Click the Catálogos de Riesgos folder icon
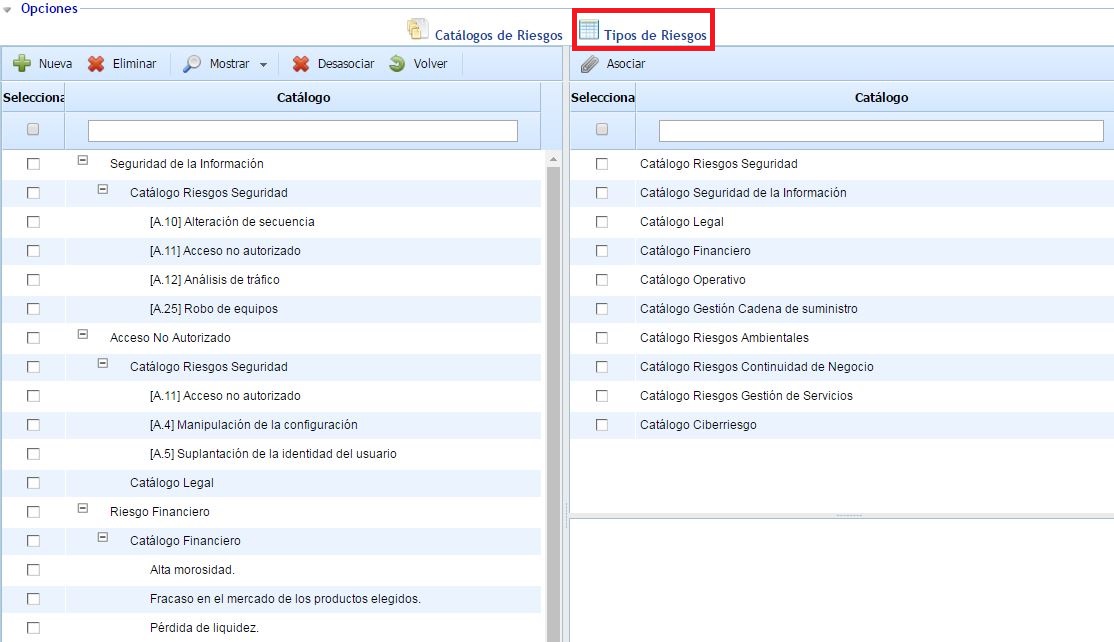 417,30
